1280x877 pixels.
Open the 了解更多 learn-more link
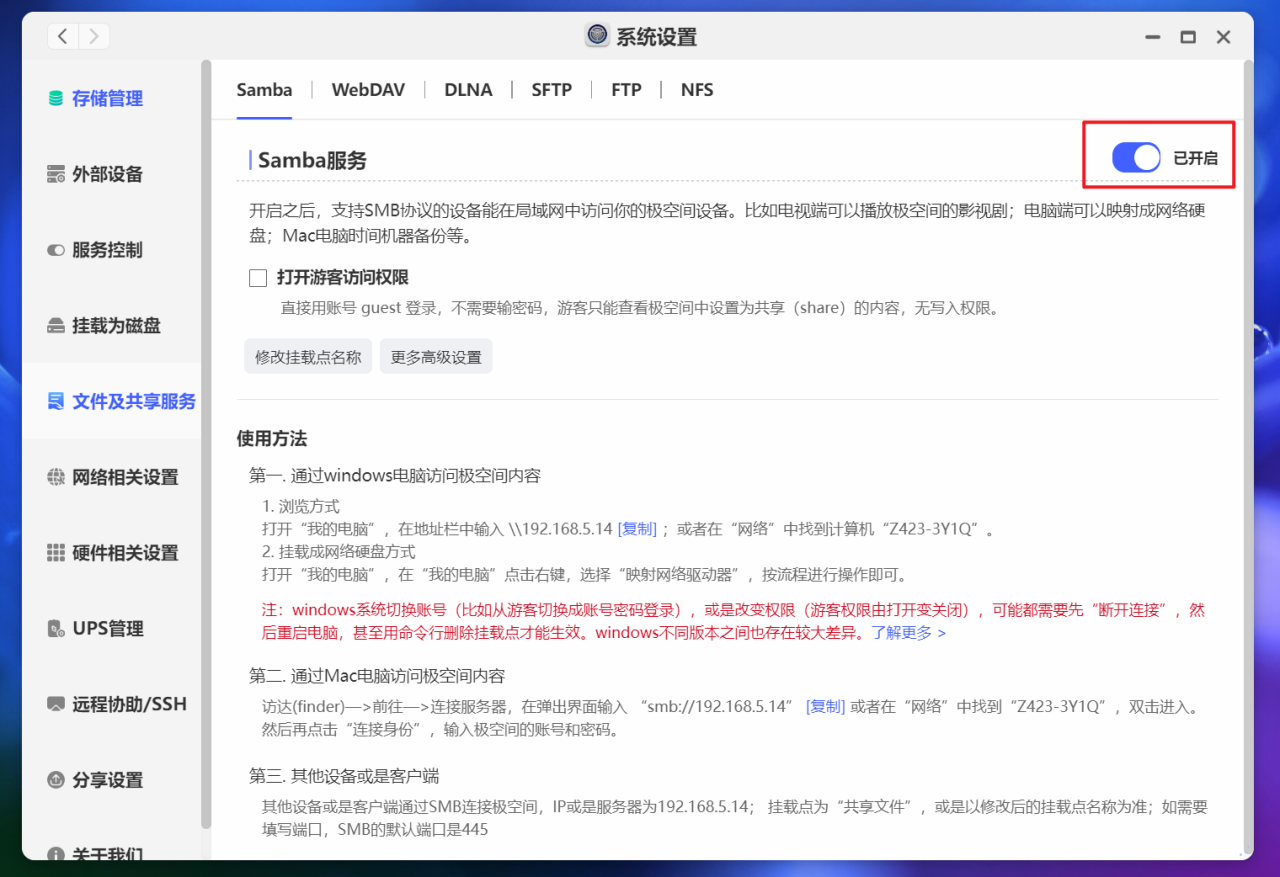(x=903, y=632)
